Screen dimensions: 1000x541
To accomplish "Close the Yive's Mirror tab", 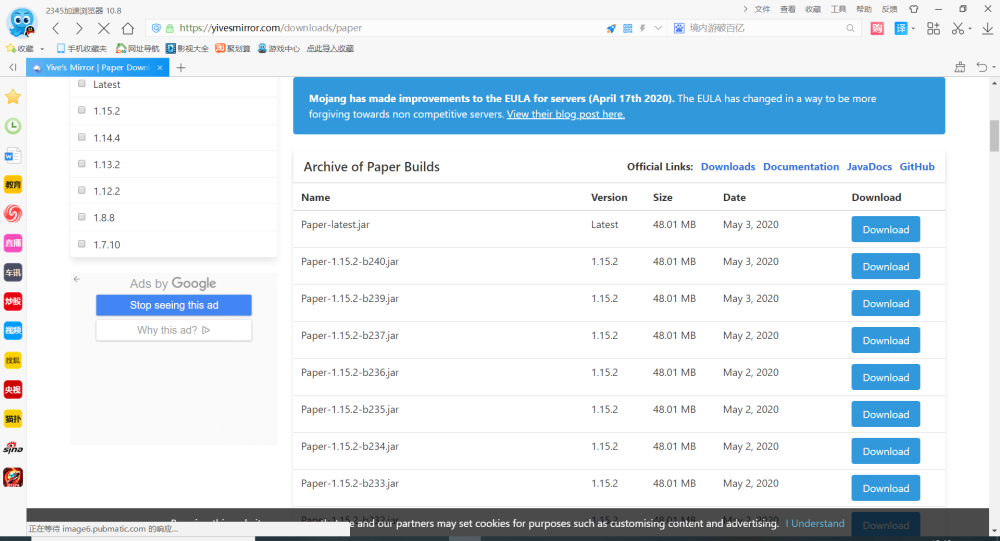I will pyautogui.click(x=160, y=68).
